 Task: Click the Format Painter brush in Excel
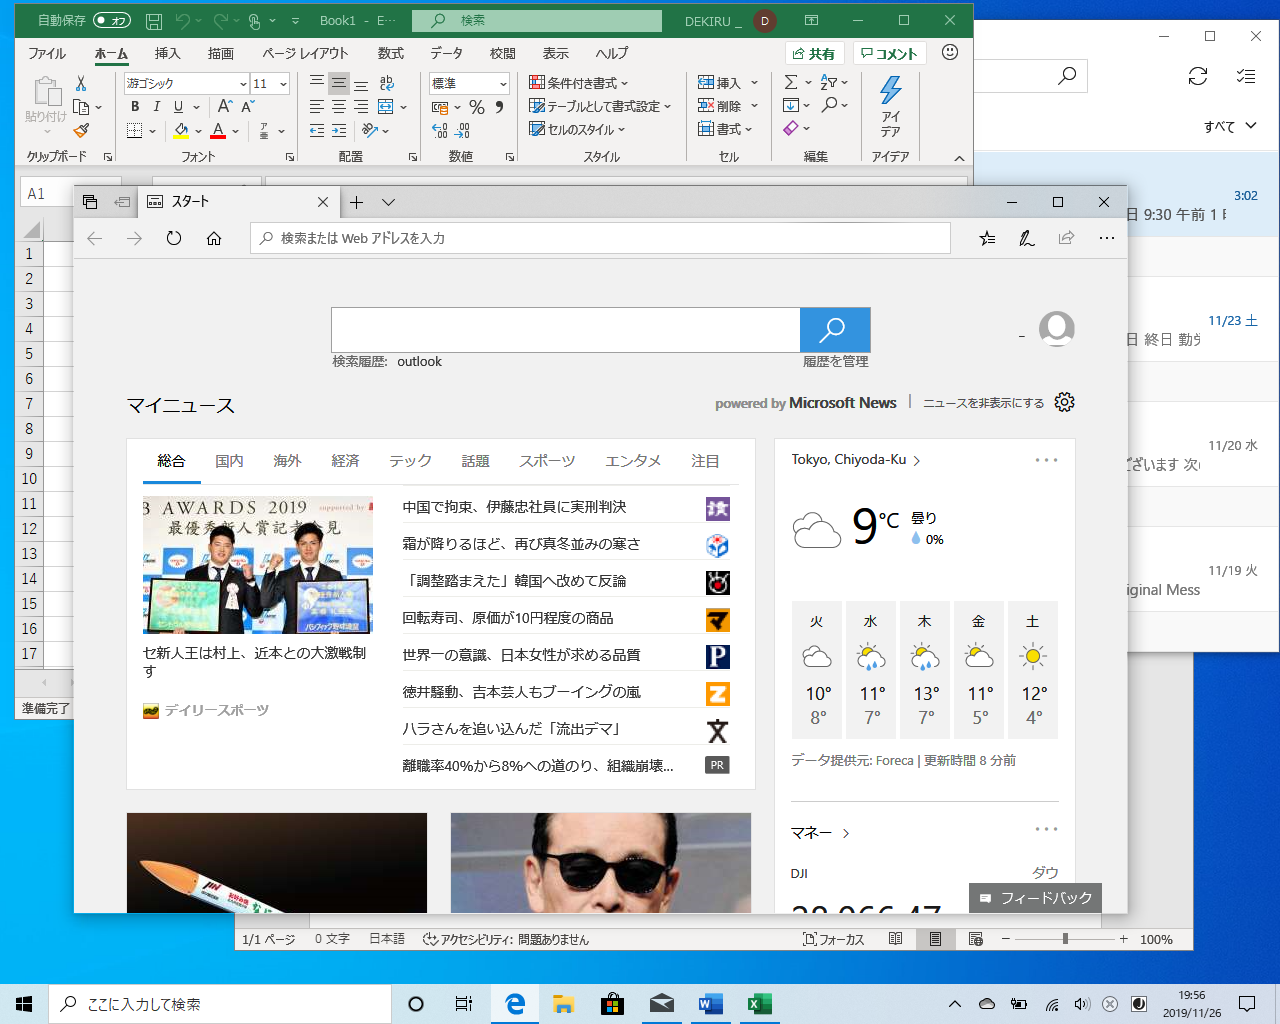81,130
